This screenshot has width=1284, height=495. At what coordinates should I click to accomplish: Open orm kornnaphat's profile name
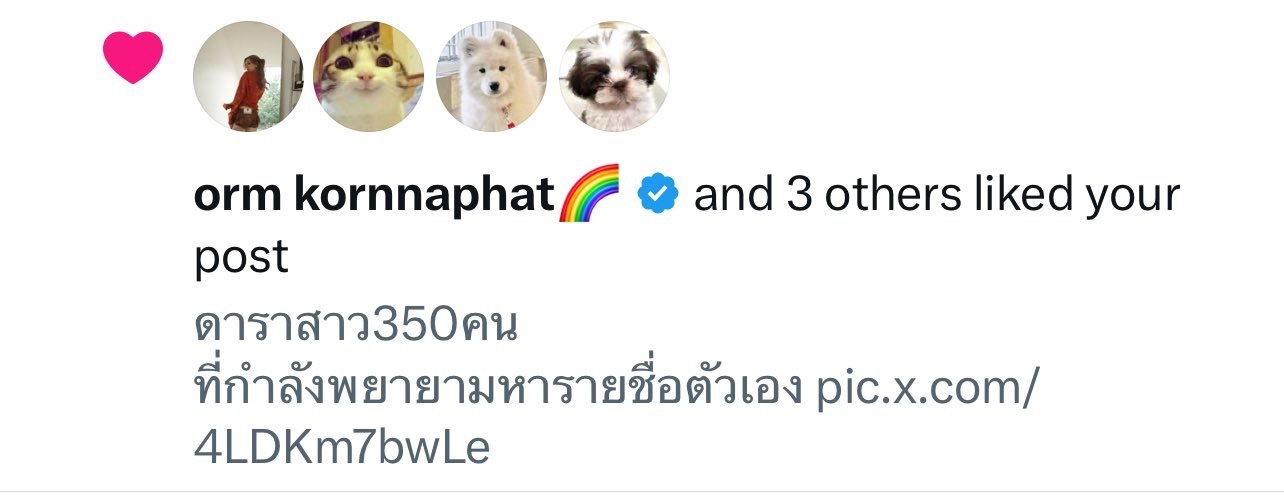374,197
